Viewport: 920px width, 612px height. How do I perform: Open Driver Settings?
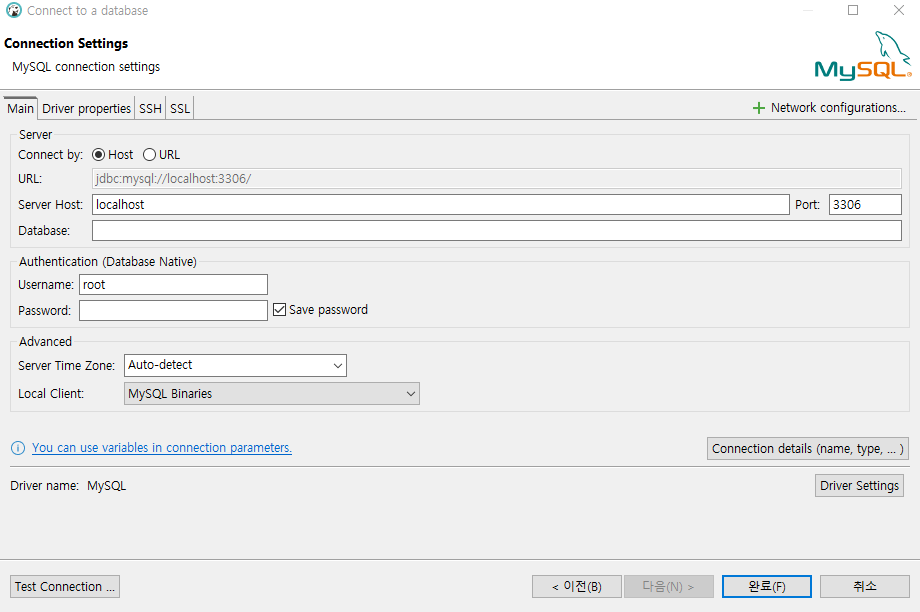859,485
